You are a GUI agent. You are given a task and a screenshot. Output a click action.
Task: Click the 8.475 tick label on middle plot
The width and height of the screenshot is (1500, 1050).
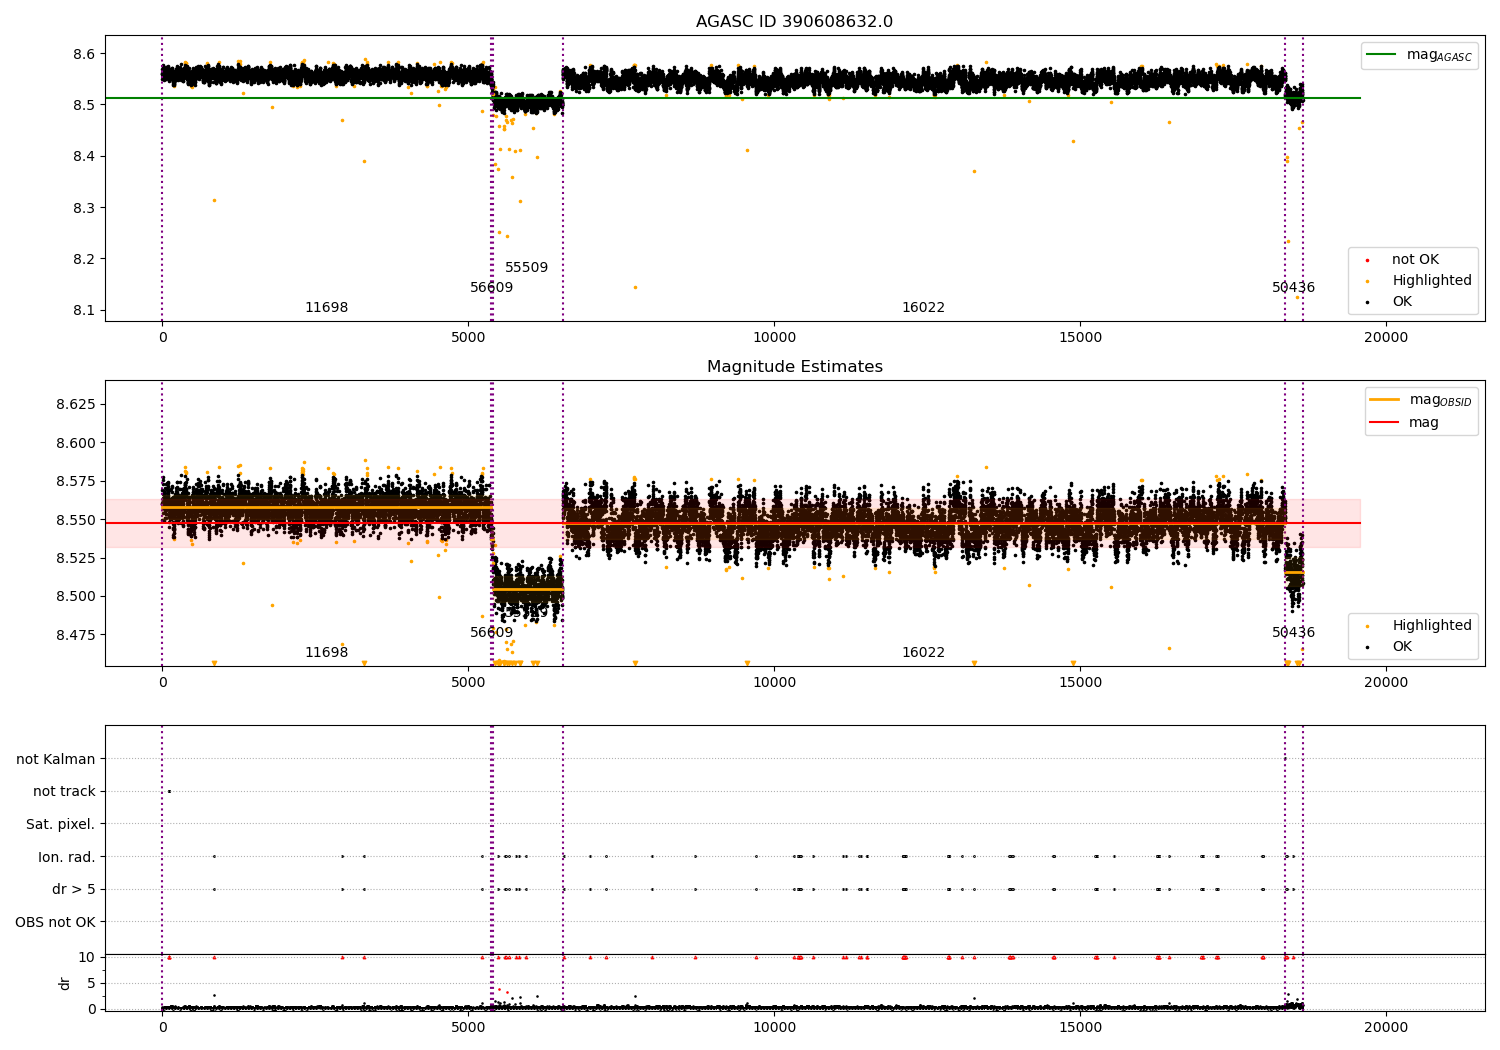click(x=75, y=635)
